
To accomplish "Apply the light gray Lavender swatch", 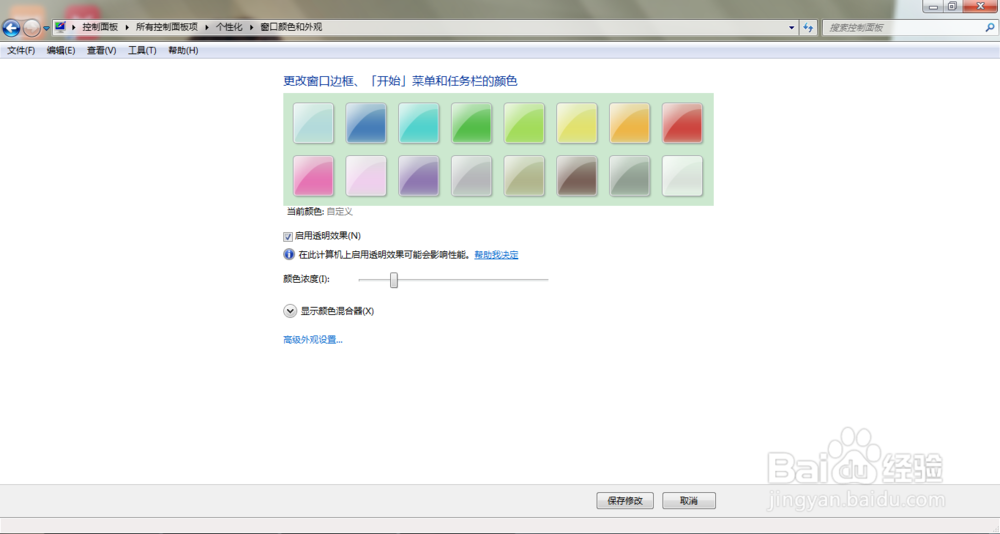I will tap(471, 176).
